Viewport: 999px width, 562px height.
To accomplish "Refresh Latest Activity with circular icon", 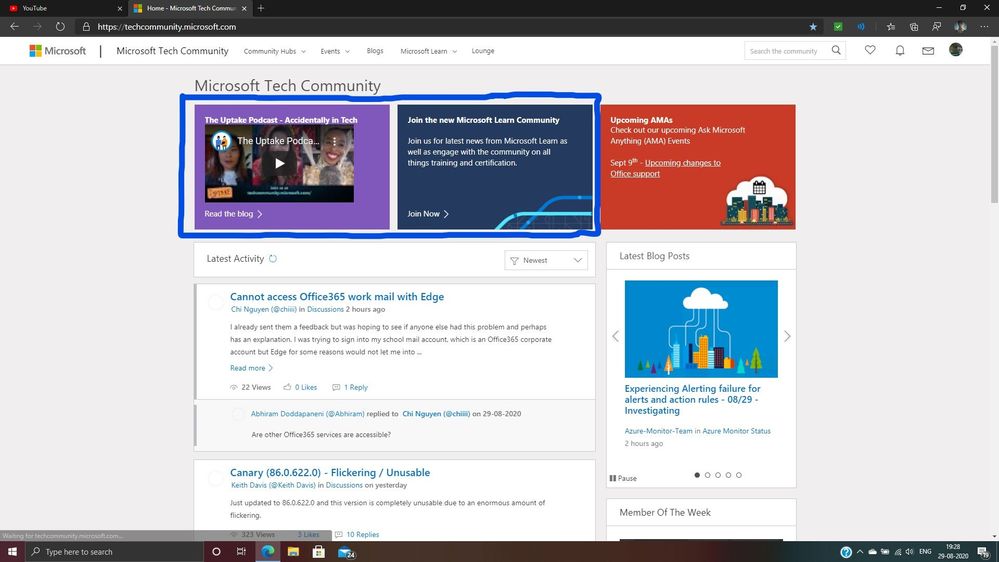I will click(x=273, y=259).
